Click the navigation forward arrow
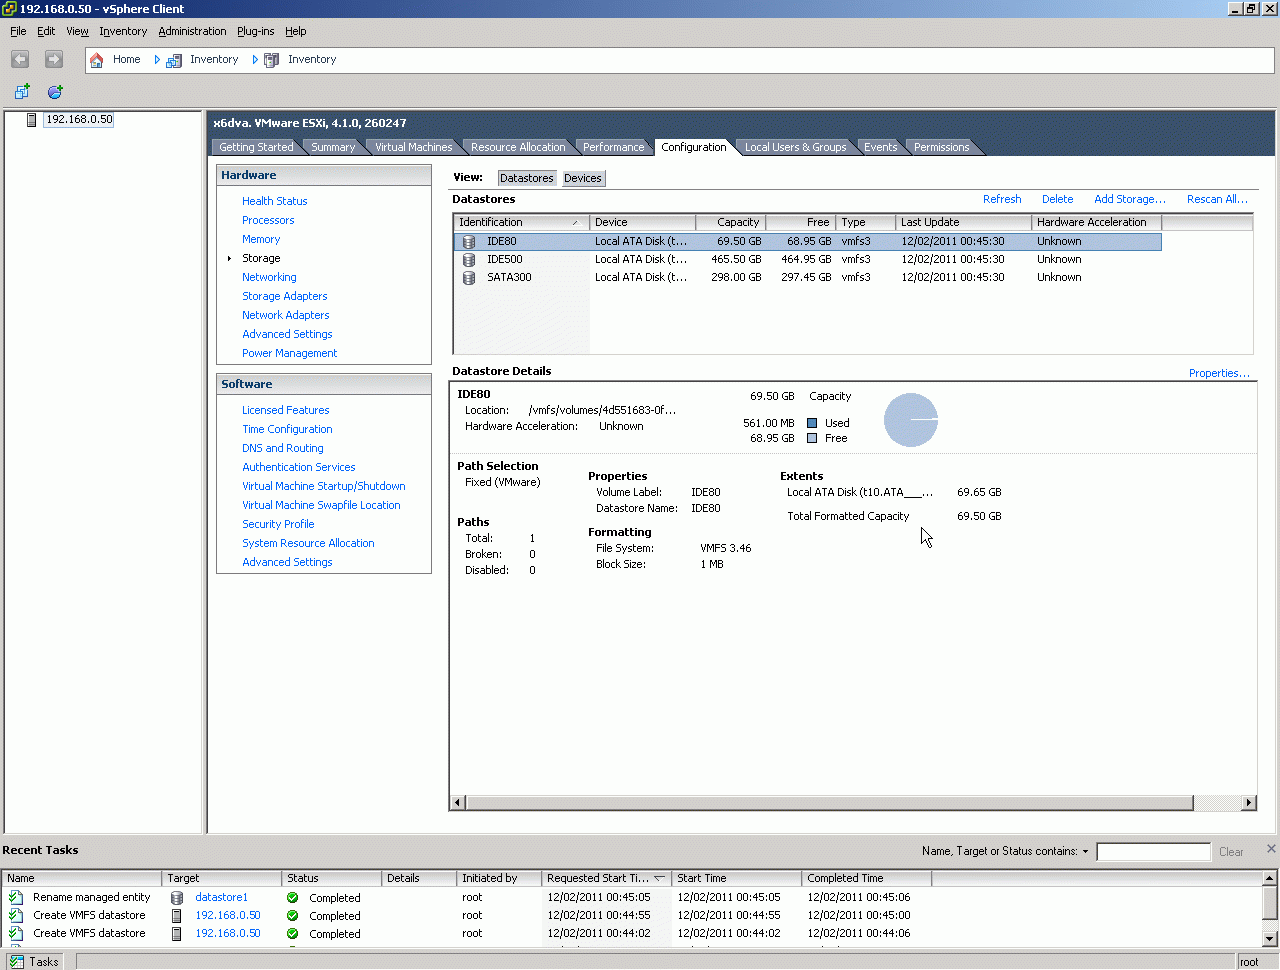The image size is (1280, 970). point(54,60)
